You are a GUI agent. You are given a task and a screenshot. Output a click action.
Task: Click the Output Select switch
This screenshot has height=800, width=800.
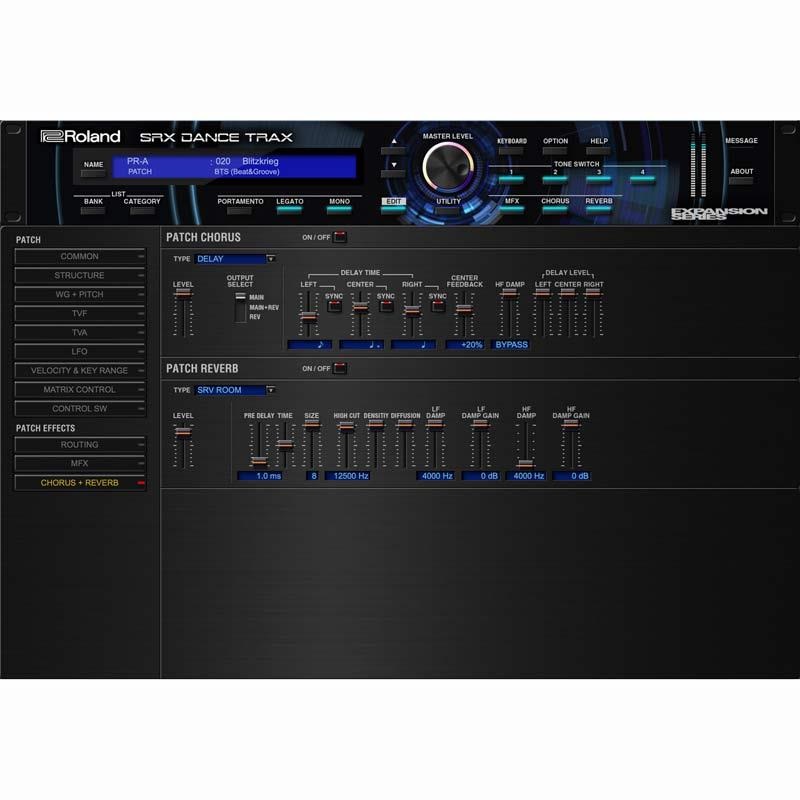pyautogui.click(x=240, y=307)
